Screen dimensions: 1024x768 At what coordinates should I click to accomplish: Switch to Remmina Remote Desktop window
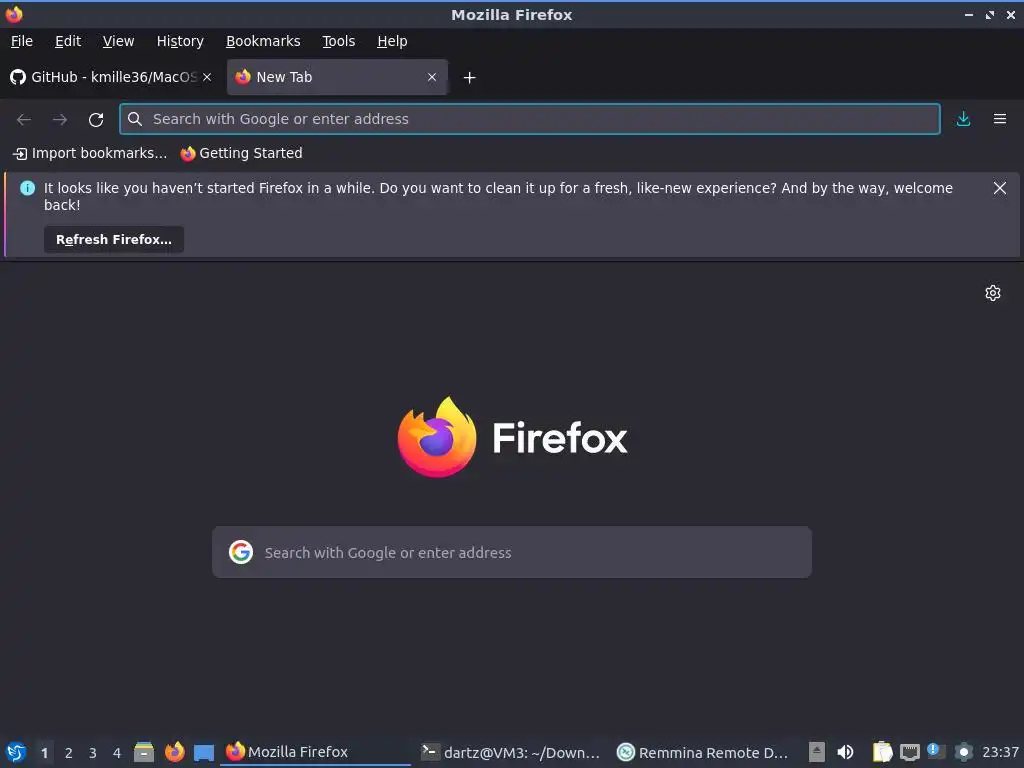[x=705, y=752]
